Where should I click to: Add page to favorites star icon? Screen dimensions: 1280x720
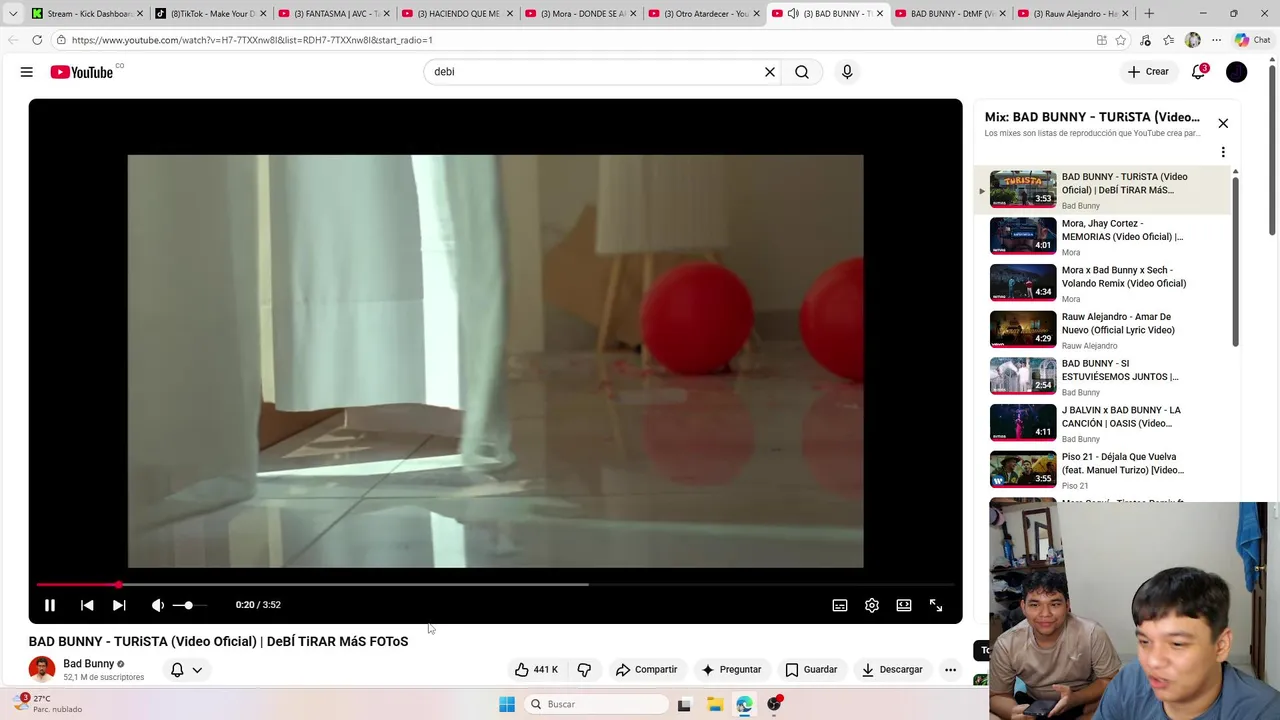[x=1121, y=40]
